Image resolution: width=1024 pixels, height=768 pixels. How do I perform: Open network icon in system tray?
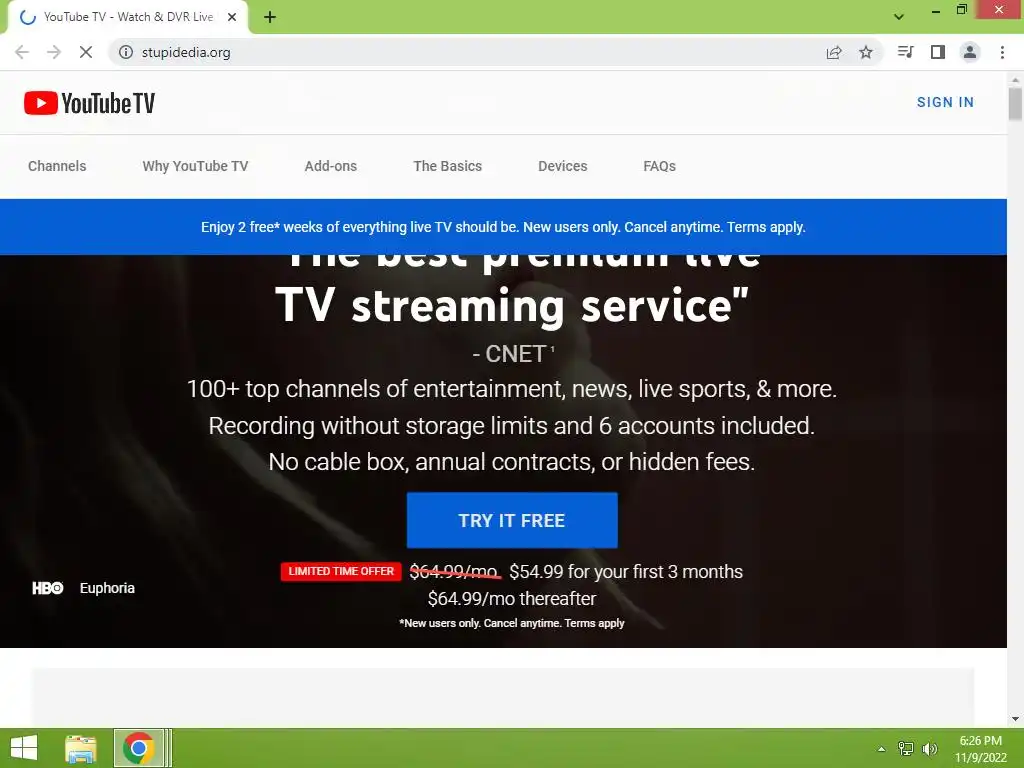906,749
